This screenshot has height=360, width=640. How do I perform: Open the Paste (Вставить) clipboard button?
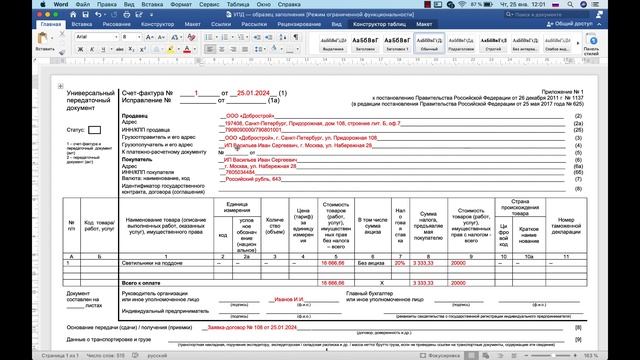pos(43,42)
